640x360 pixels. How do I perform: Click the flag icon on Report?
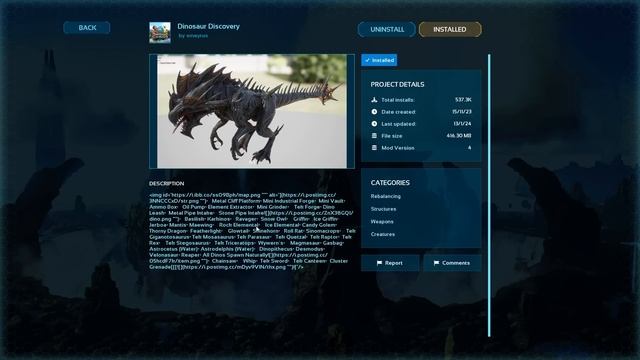[x=379, y=263]
